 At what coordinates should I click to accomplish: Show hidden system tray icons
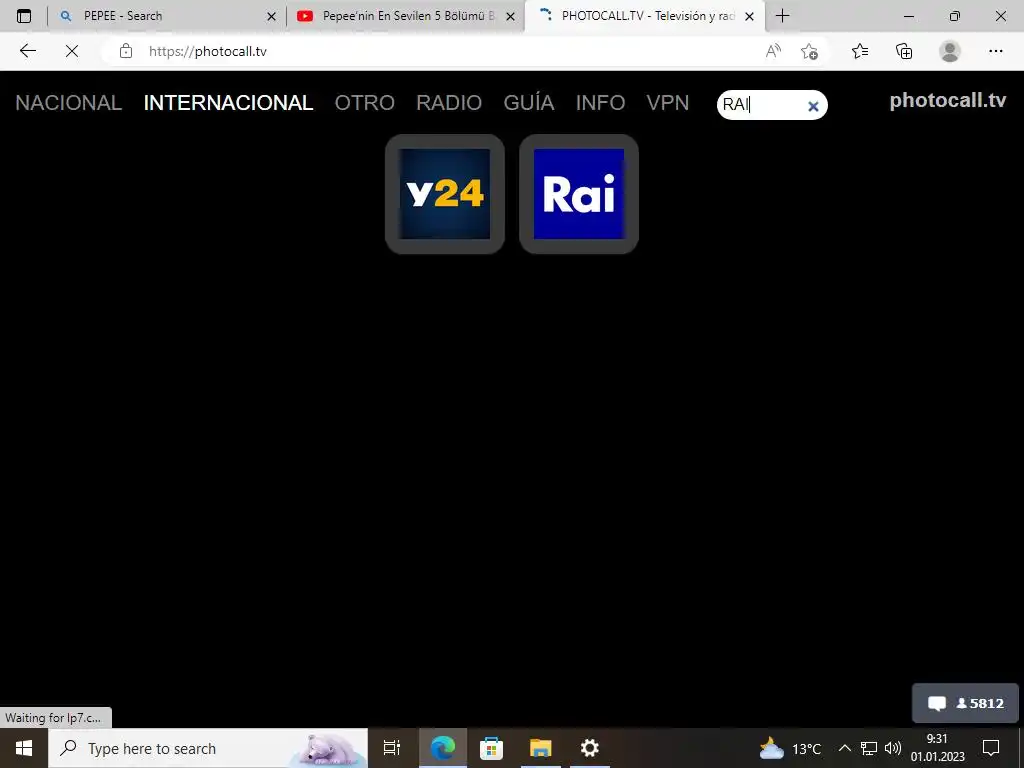[844, 748]
